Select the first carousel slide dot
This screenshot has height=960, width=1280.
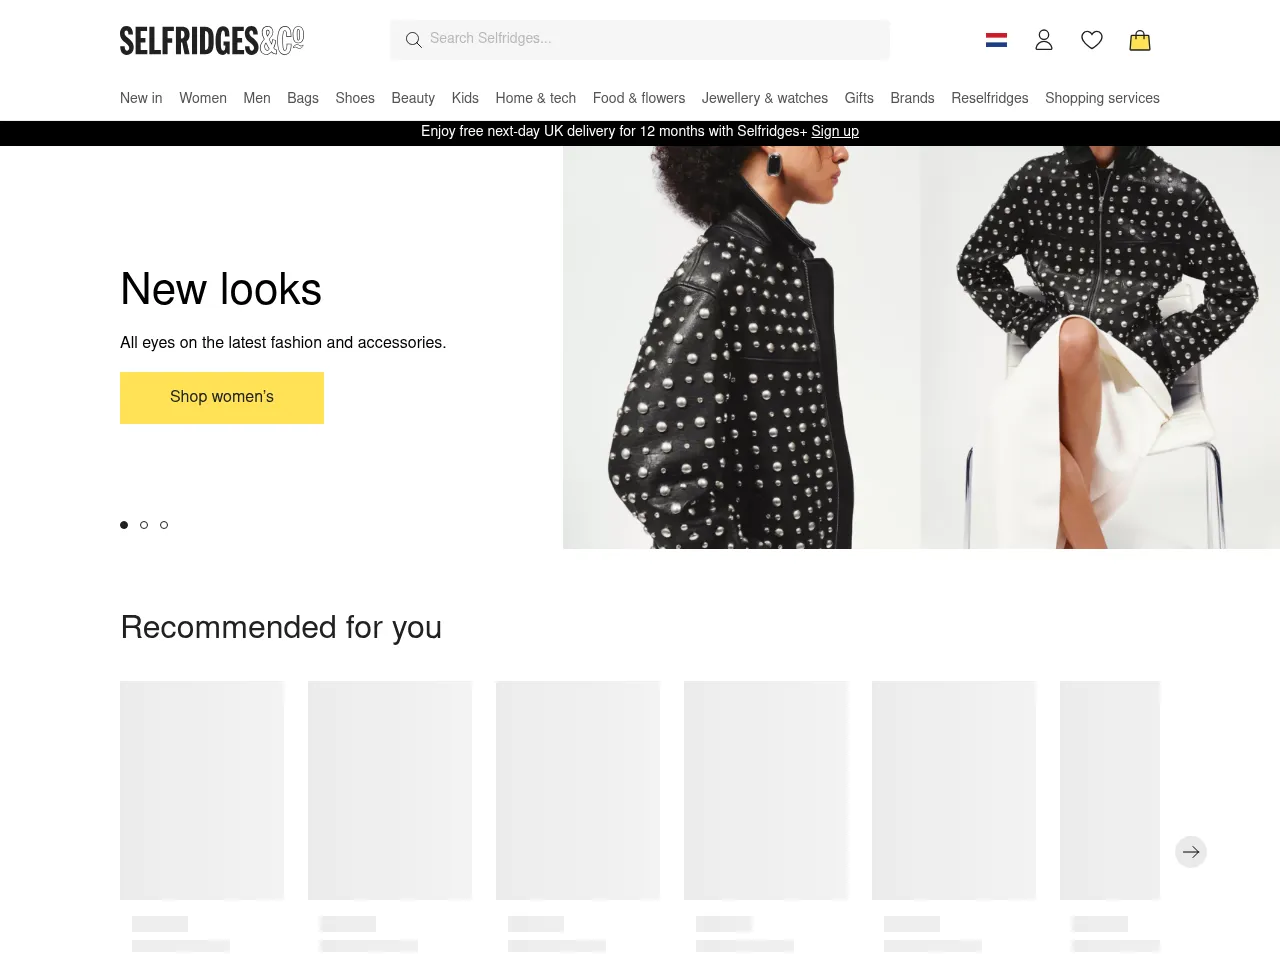click(x=124, y=525)
